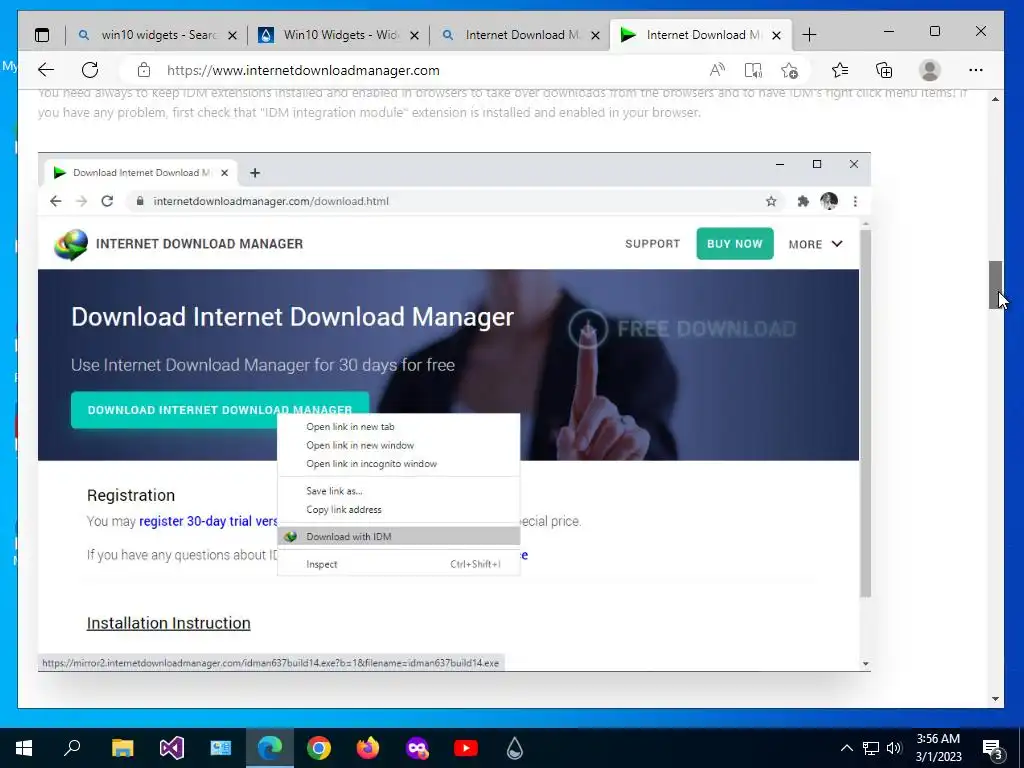Screen dimensions: 1024x768
Task: Select the active Internet Download Manager tab
Action: (700, 35)
